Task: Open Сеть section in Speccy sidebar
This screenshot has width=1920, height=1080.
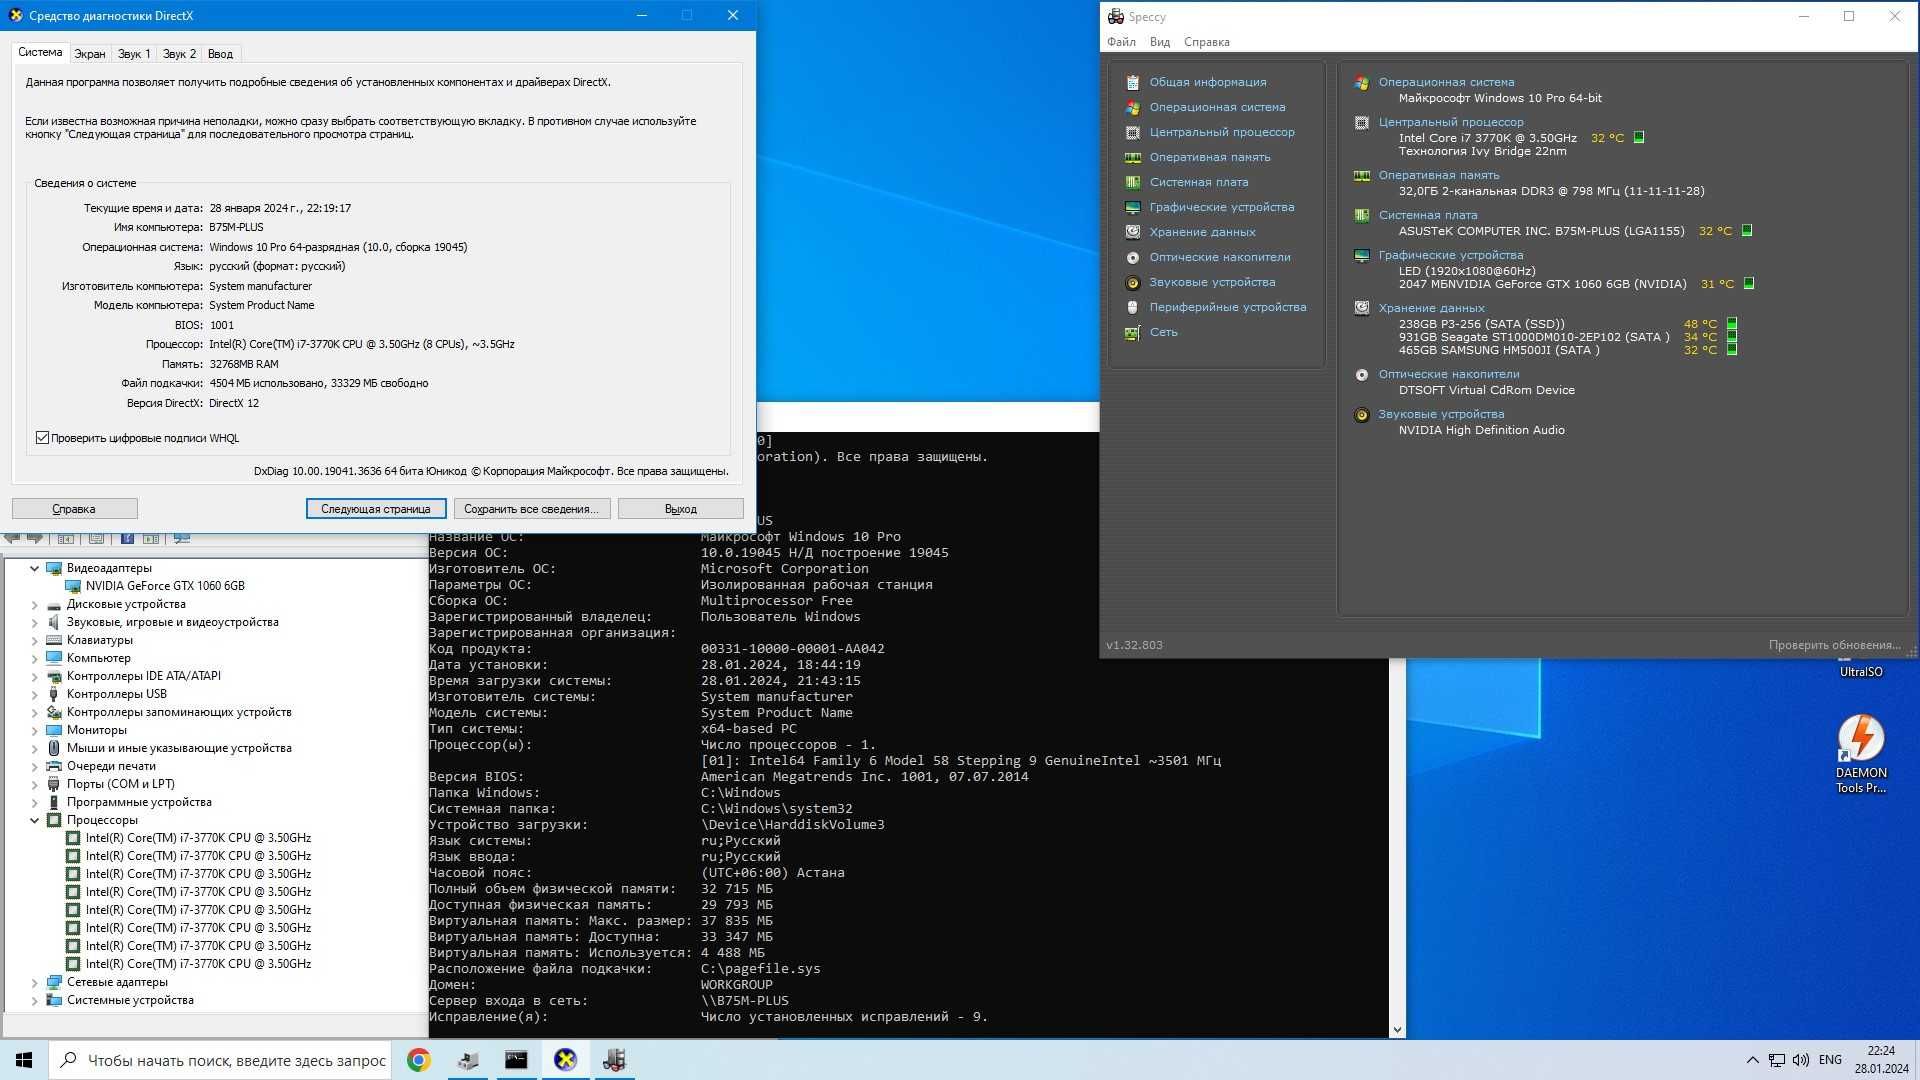Action: click(1163, 332)
